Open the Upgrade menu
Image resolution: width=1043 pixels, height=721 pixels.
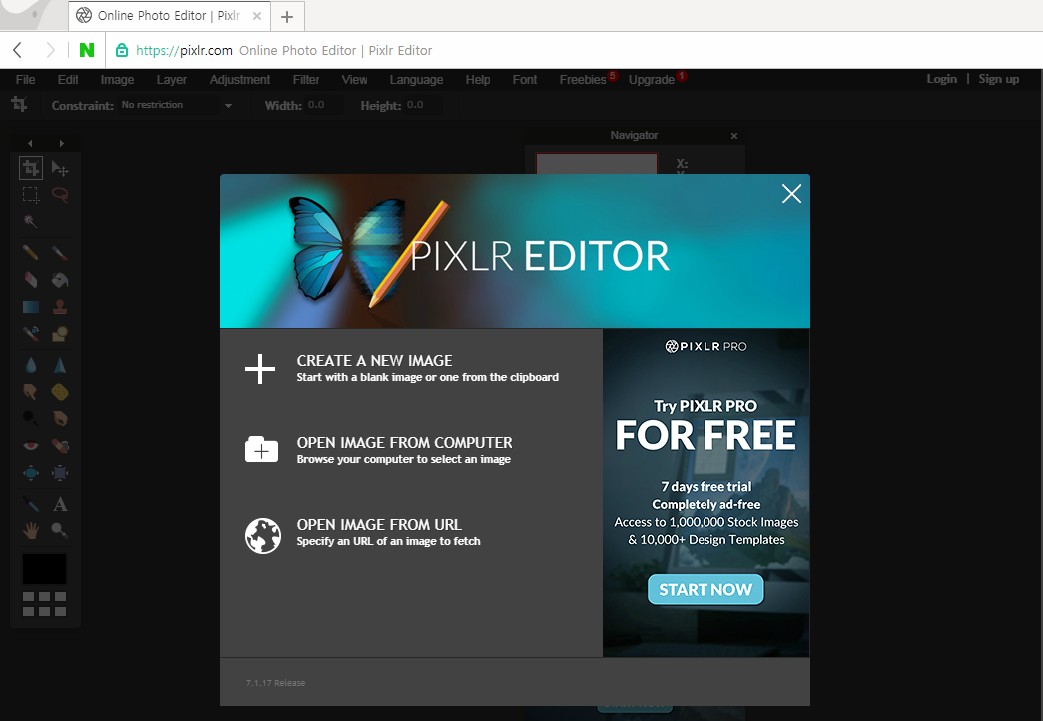pyautogui.click(x=652, y=80)
